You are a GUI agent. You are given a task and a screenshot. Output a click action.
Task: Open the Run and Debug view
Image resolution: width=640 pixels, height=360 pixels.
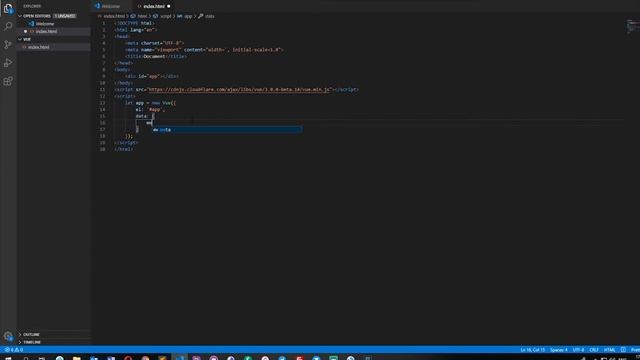pyautogui.click(x=8, y=62)
